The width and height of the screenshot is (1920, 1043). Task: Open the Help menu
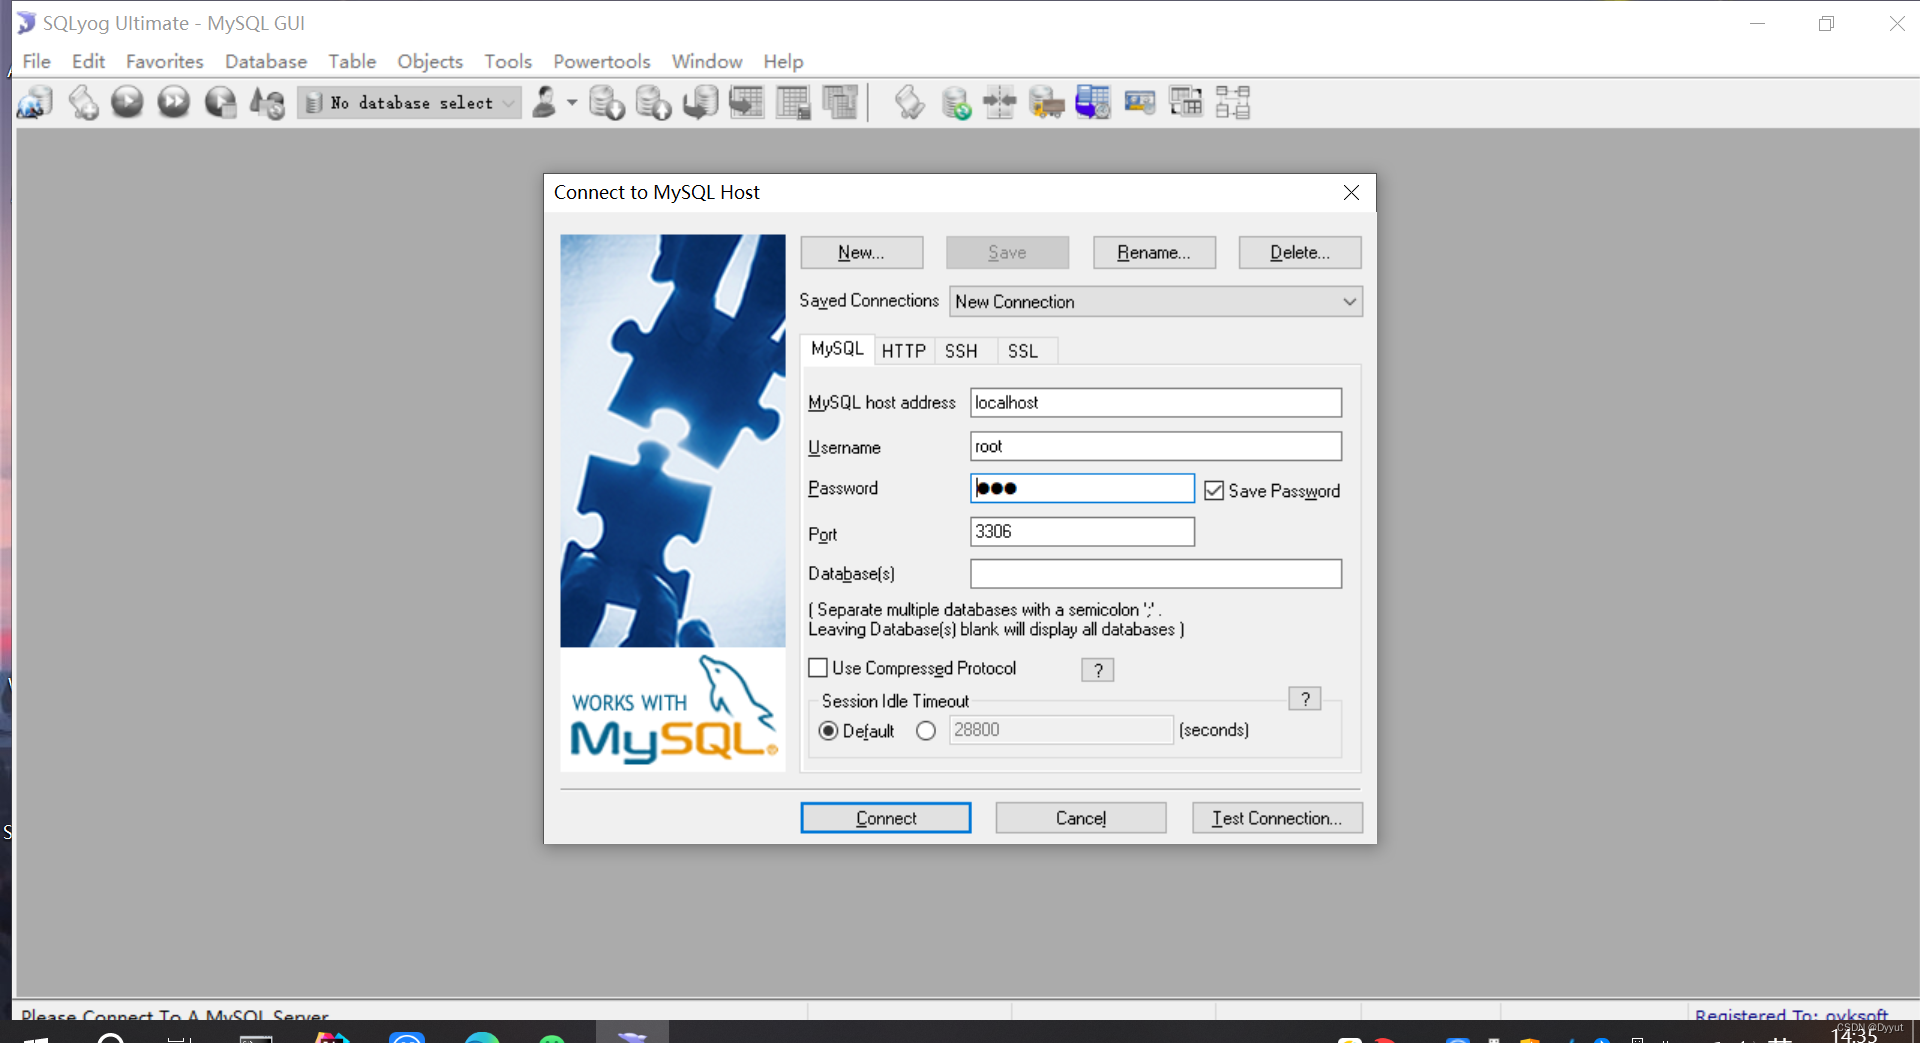click(783, 61)
